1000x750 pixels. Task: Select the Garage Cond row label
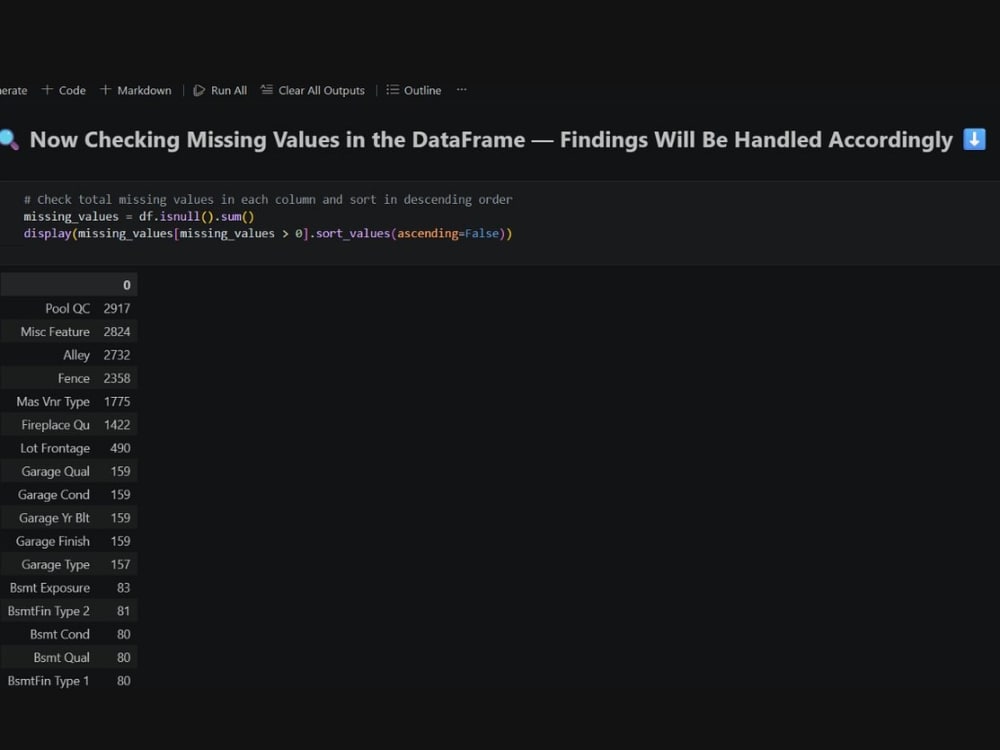pos(54,495)
